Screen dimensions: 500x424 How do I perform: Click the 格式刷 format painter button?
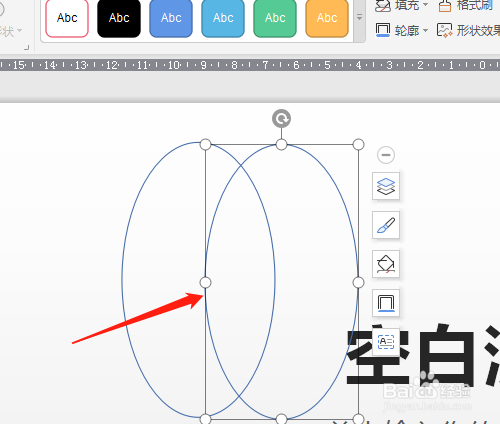pos(466,5)
